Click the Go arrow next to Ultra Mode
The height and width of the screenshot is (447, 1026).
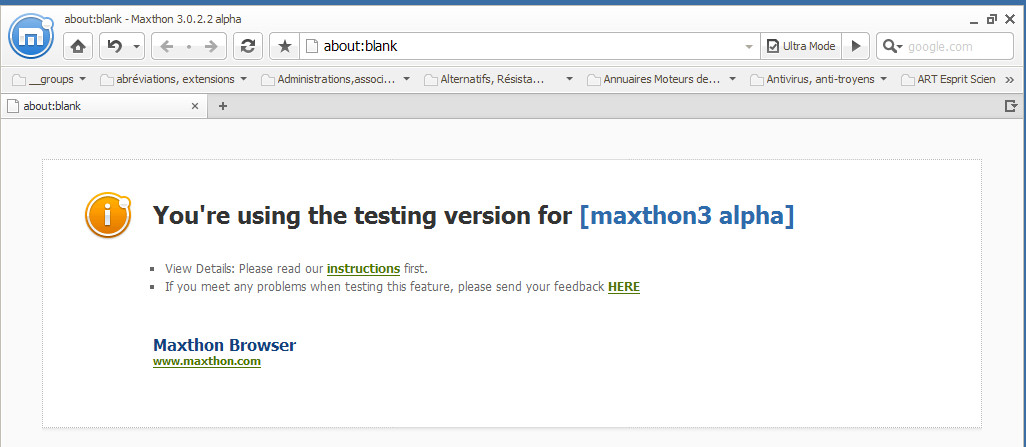tap(855, 46)
